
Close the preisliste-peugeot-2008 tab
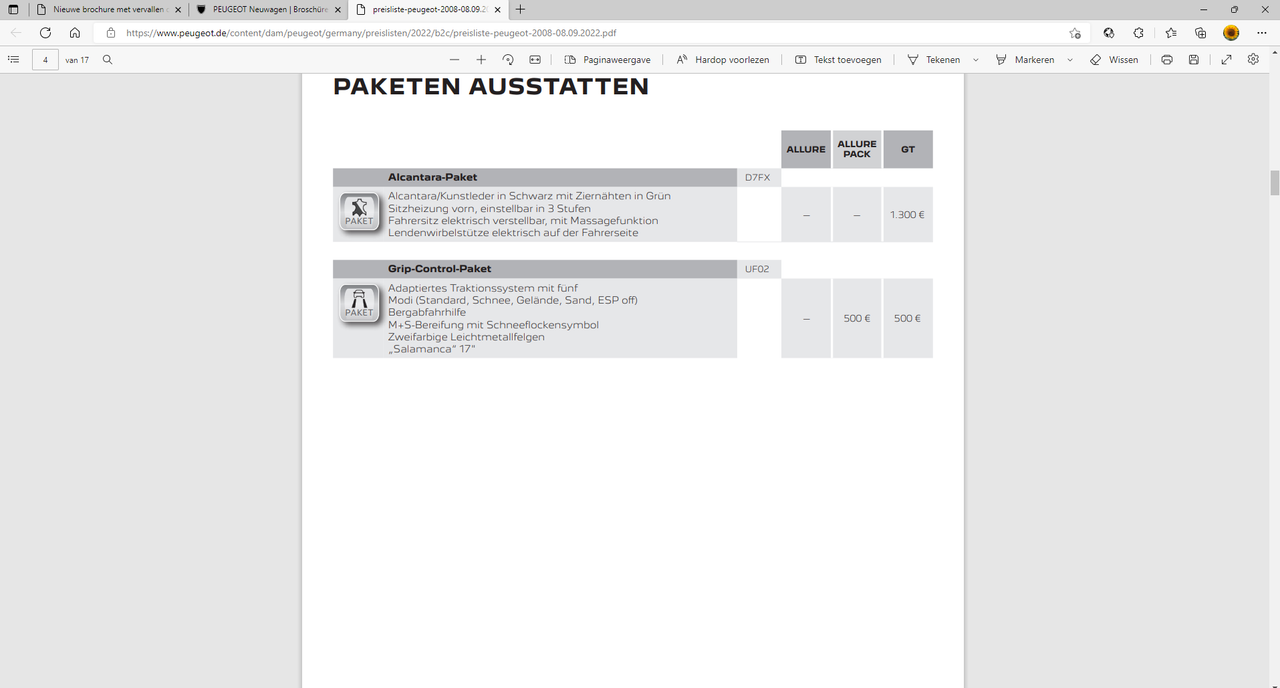498,9
